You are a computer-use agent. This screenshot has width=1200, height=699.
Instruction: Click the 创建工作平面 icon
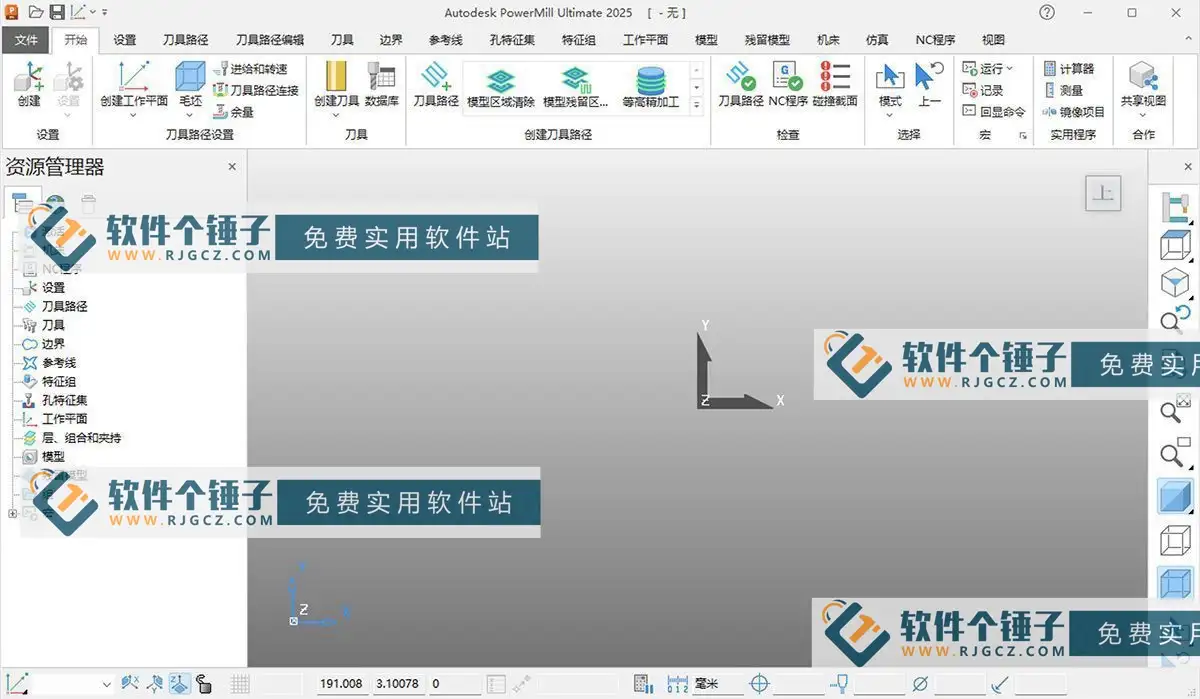pos(134,78)
